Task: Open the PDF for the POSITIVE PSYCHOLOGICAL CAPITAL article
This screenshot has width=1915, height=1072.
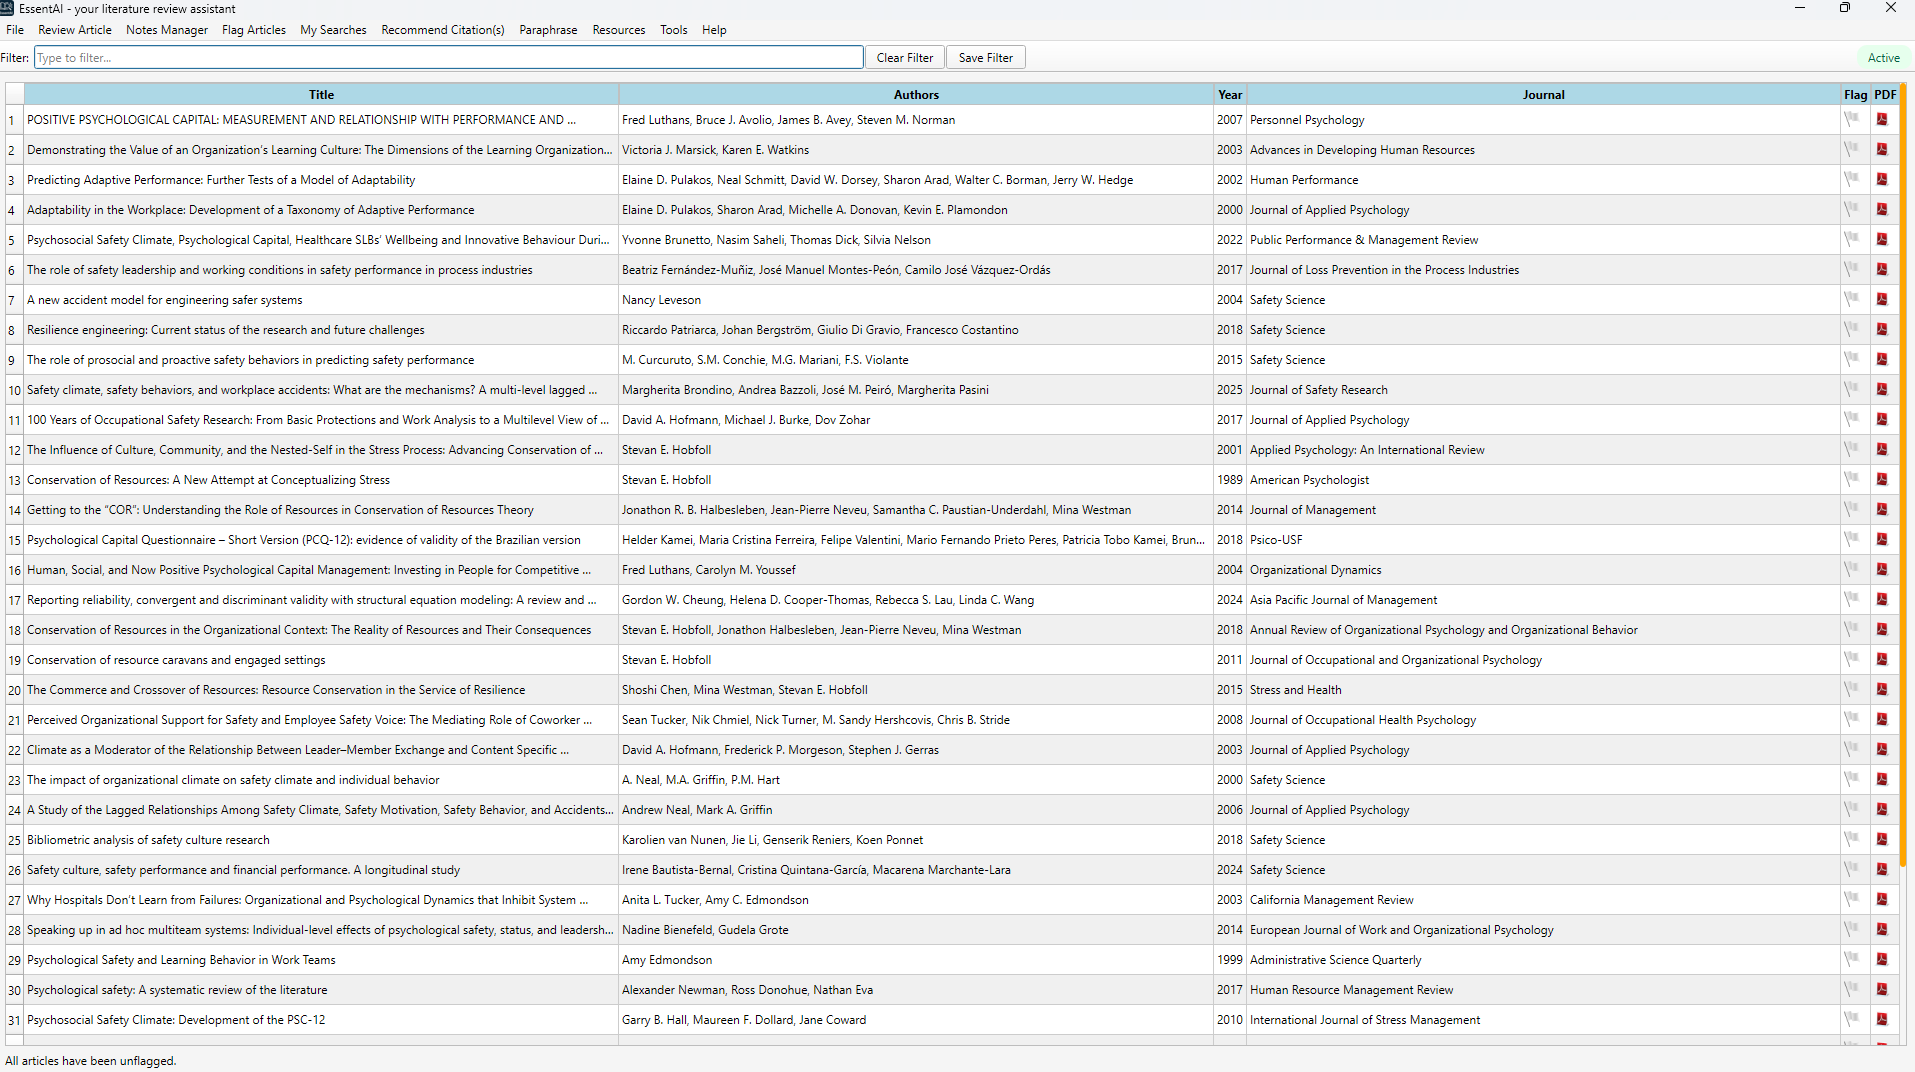Action: pos(1883,119)
